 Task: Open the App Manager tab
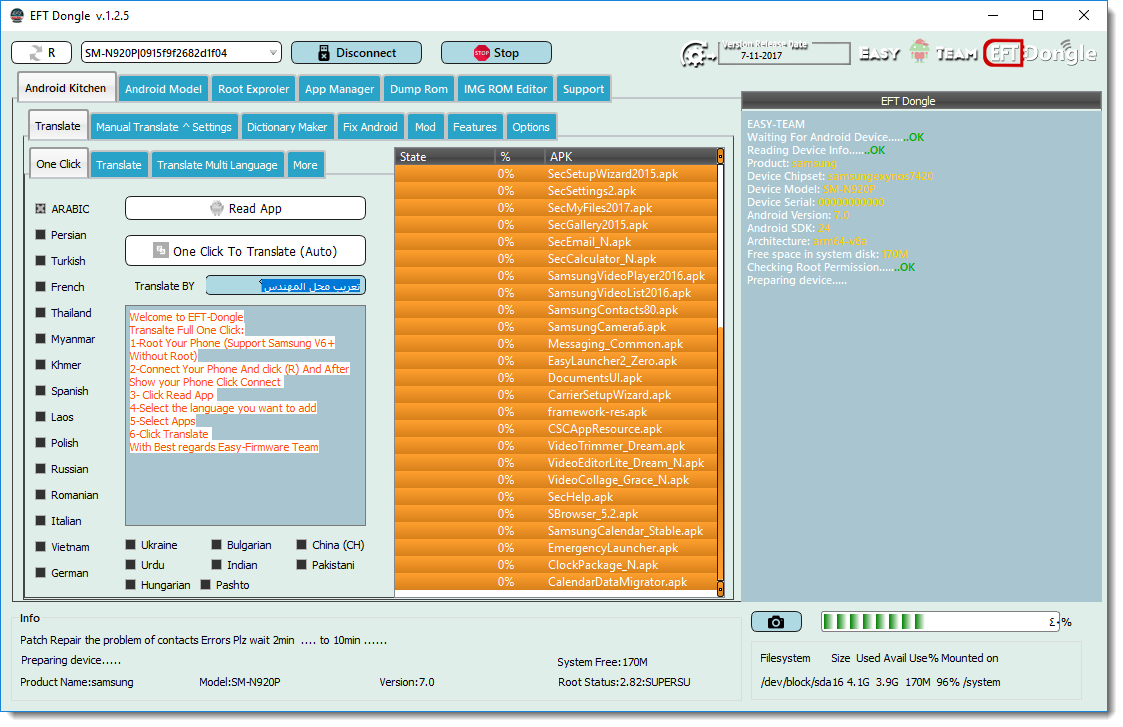click(339, 89)
